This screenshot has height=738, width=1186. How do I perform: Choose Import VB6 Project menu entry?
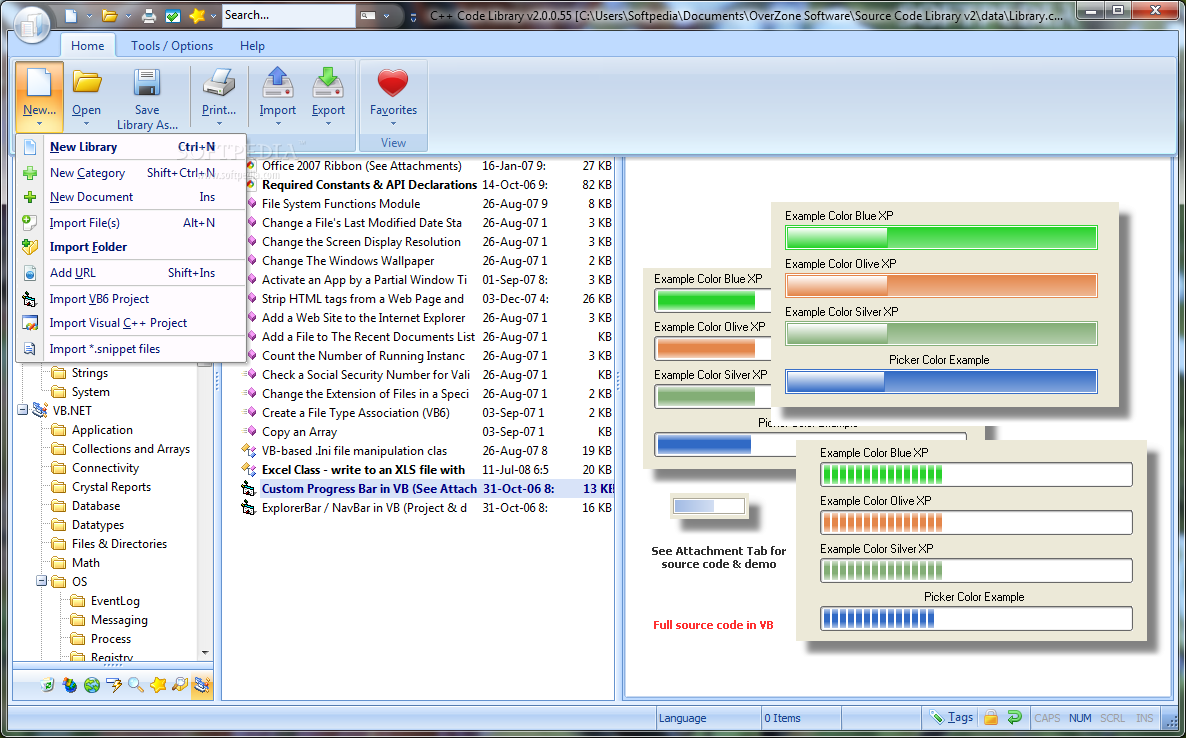pos(131,299)
